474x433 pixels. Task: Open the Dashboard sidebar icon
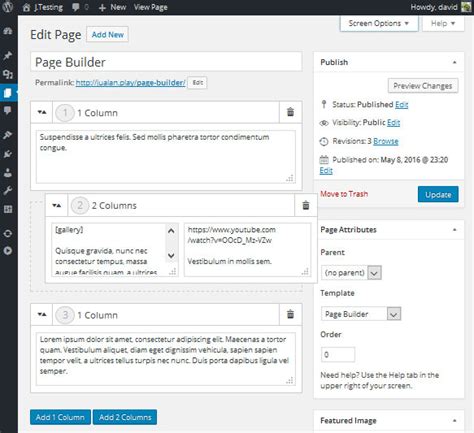click(8, 31)
